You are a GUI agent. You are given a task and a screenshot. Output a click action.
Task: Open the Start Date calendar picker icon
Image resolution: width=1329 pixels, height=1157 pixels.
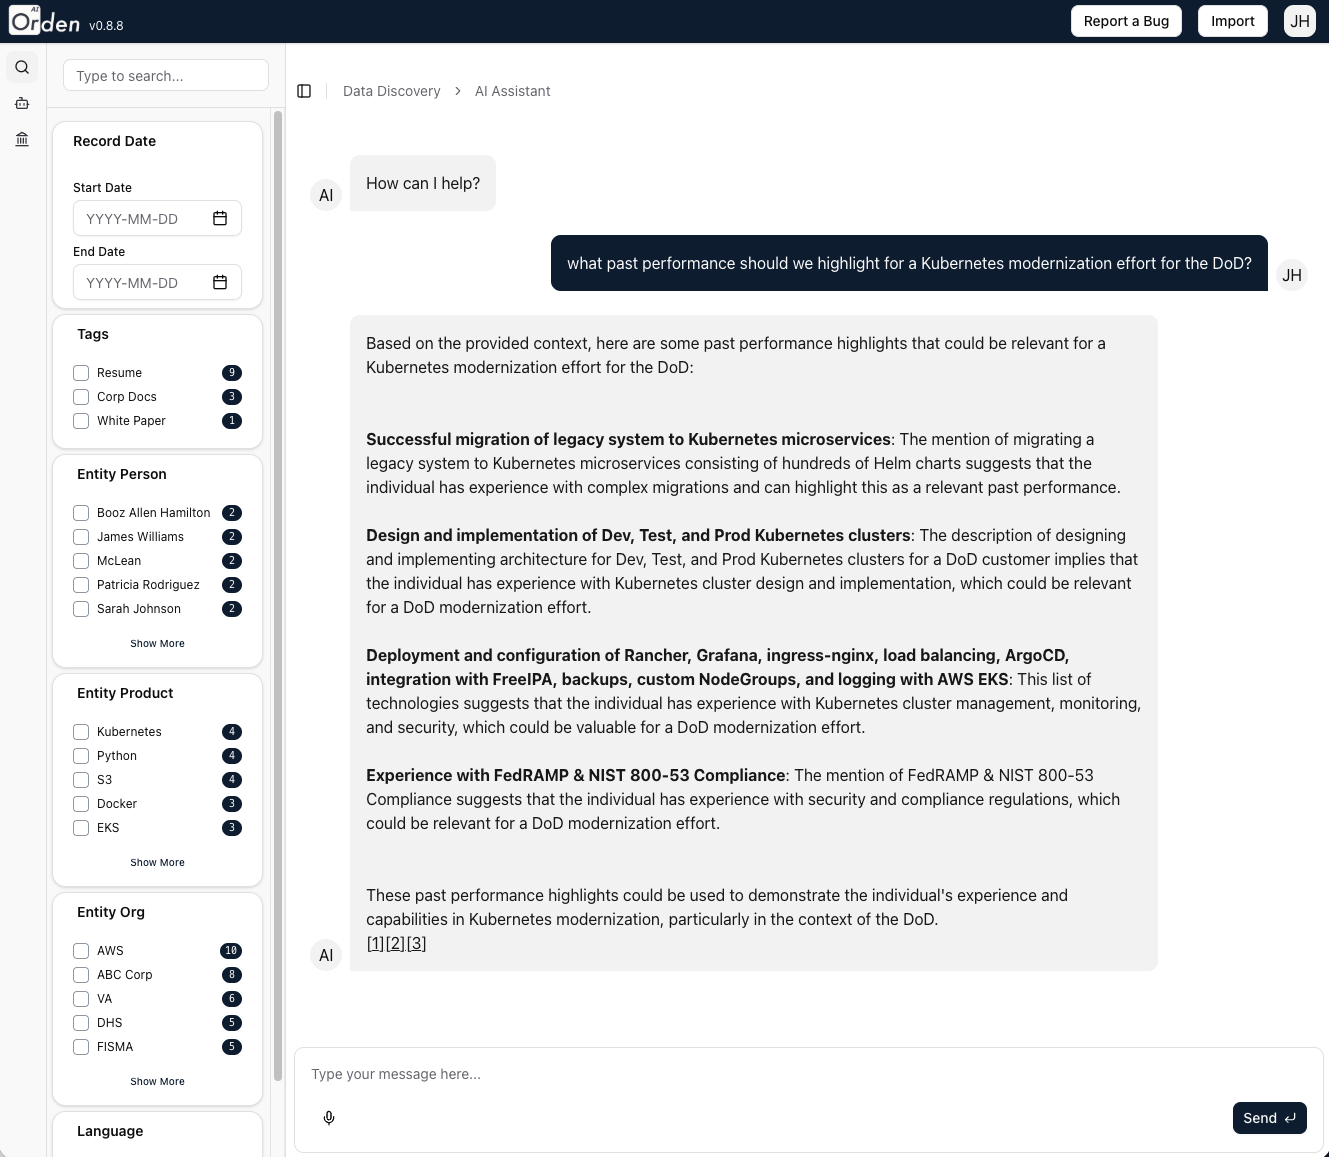219,218
